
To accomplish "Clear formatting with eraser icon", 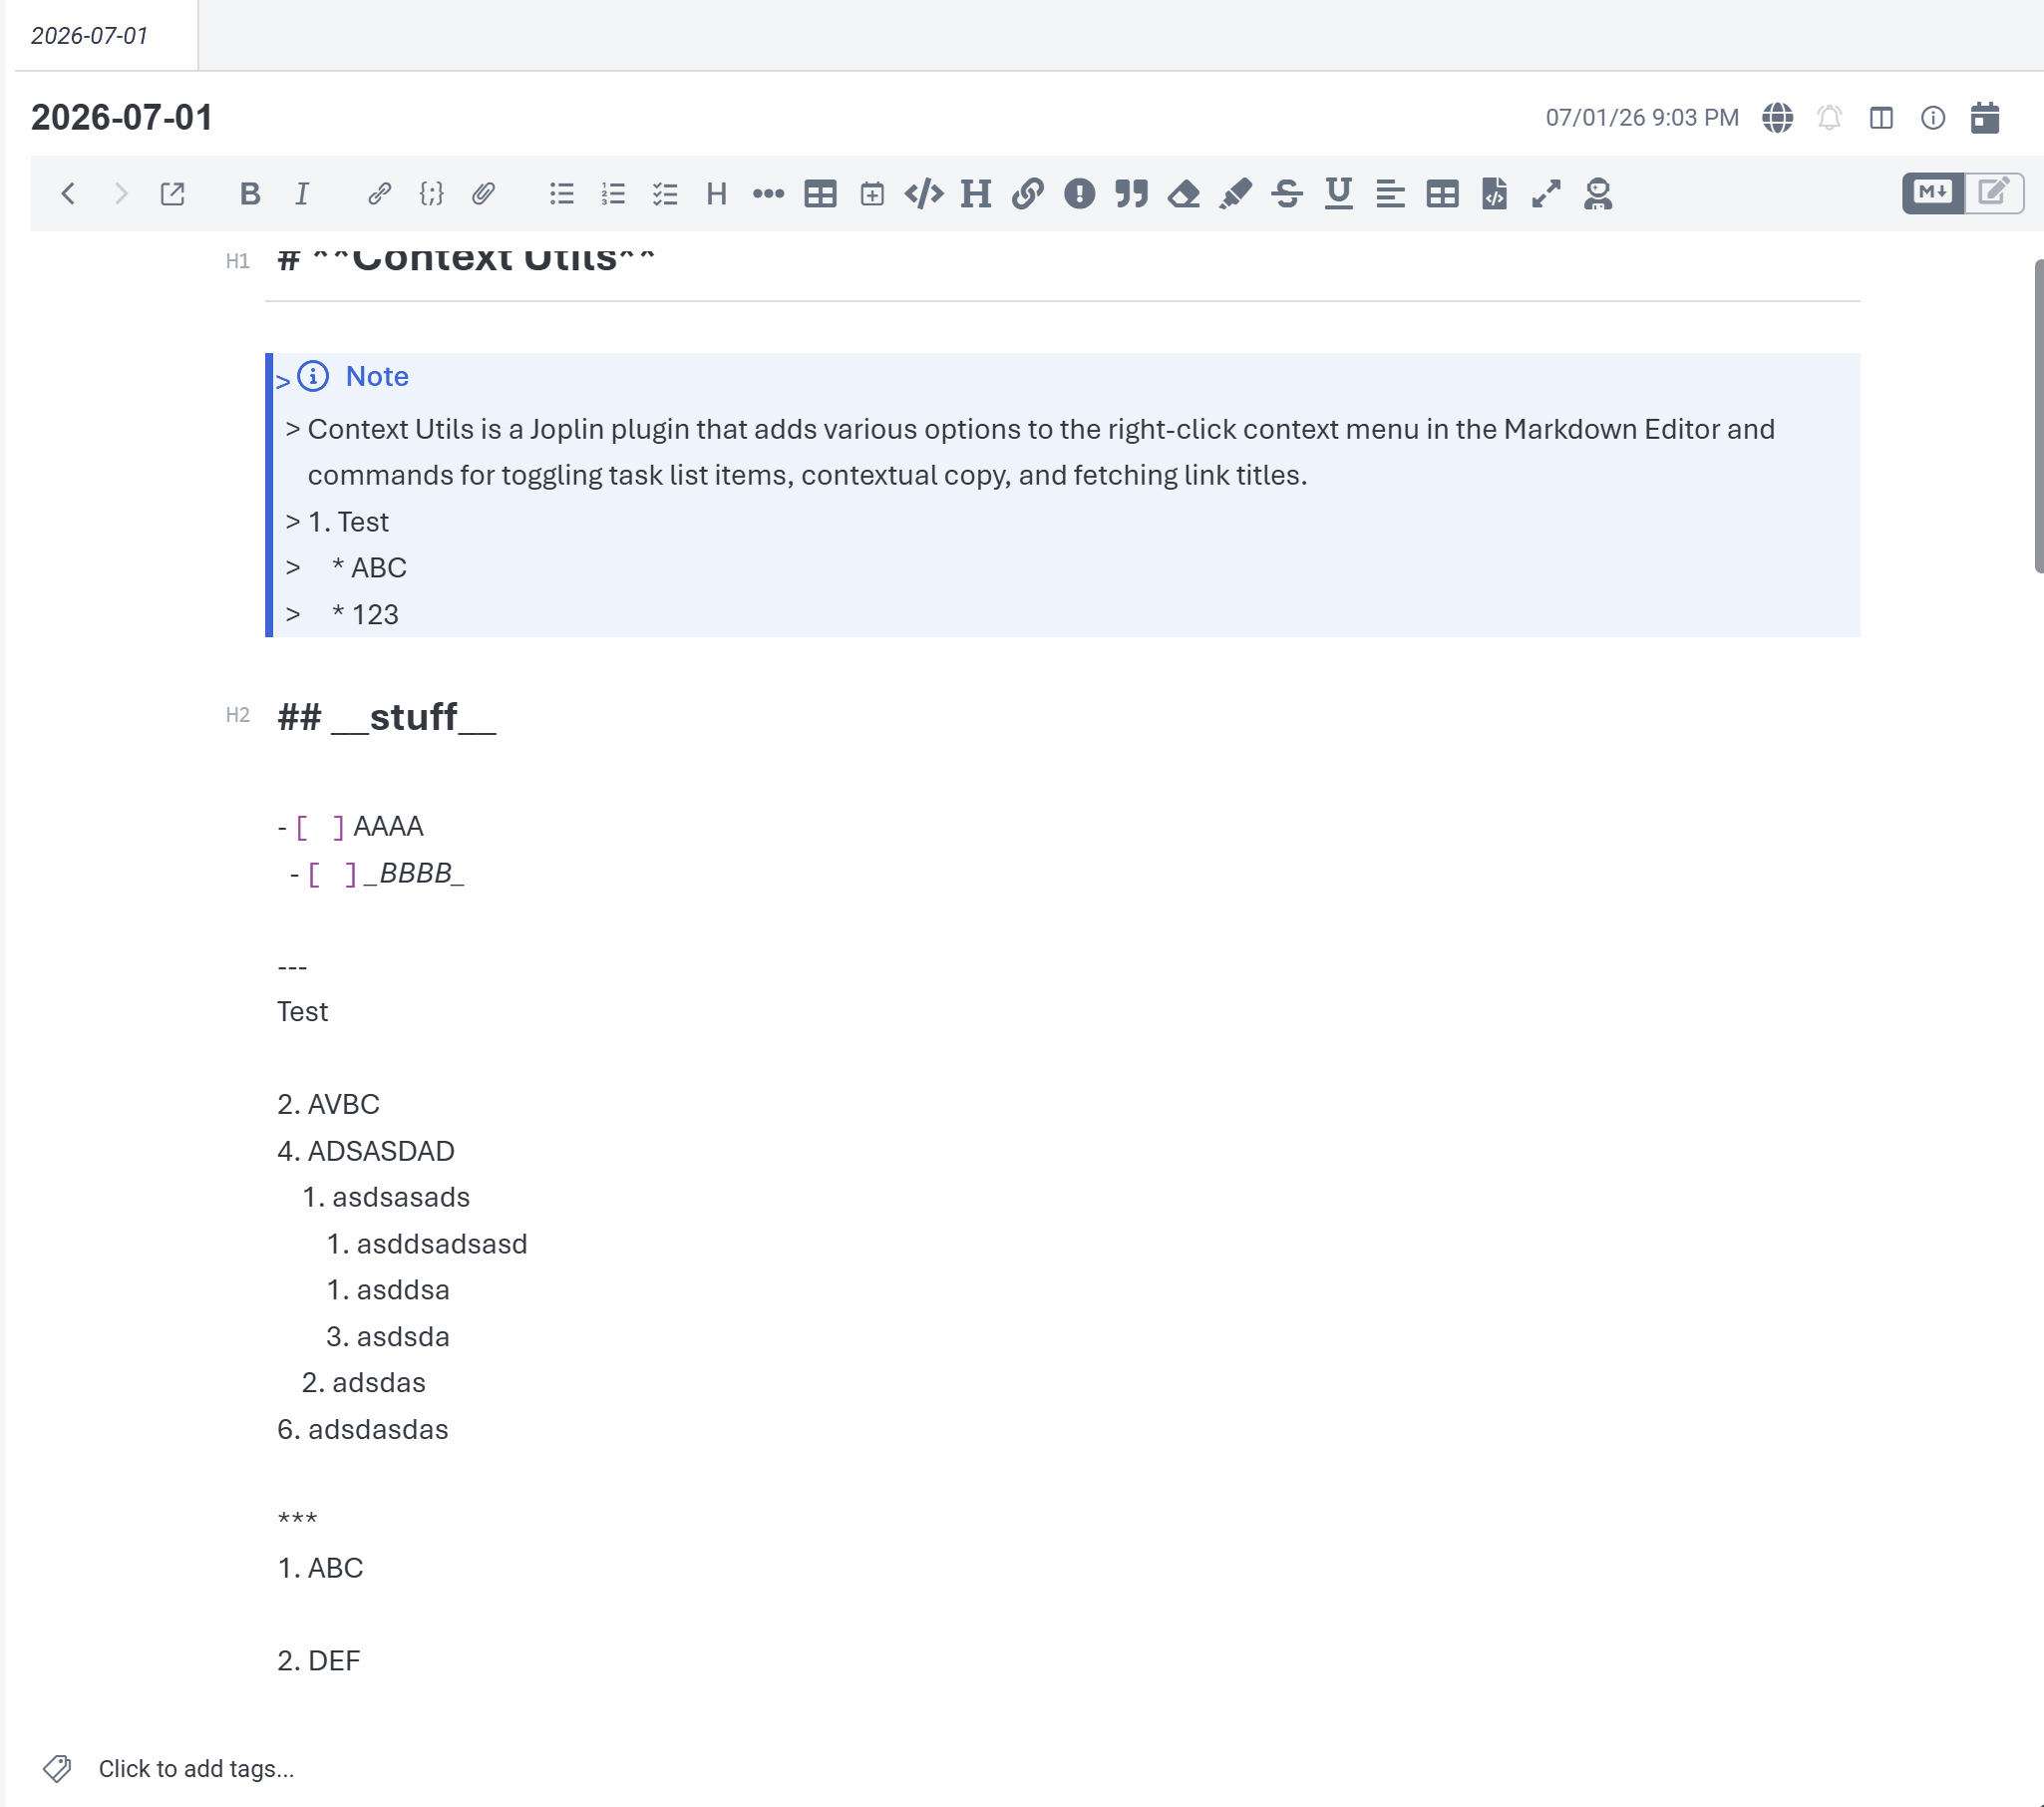I will click(x=1184, y=193).
